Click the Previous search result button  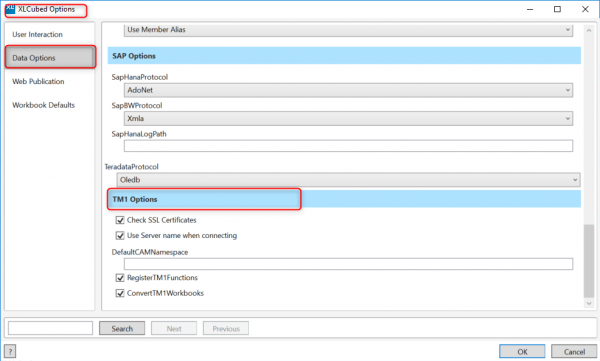pos(226,328)
